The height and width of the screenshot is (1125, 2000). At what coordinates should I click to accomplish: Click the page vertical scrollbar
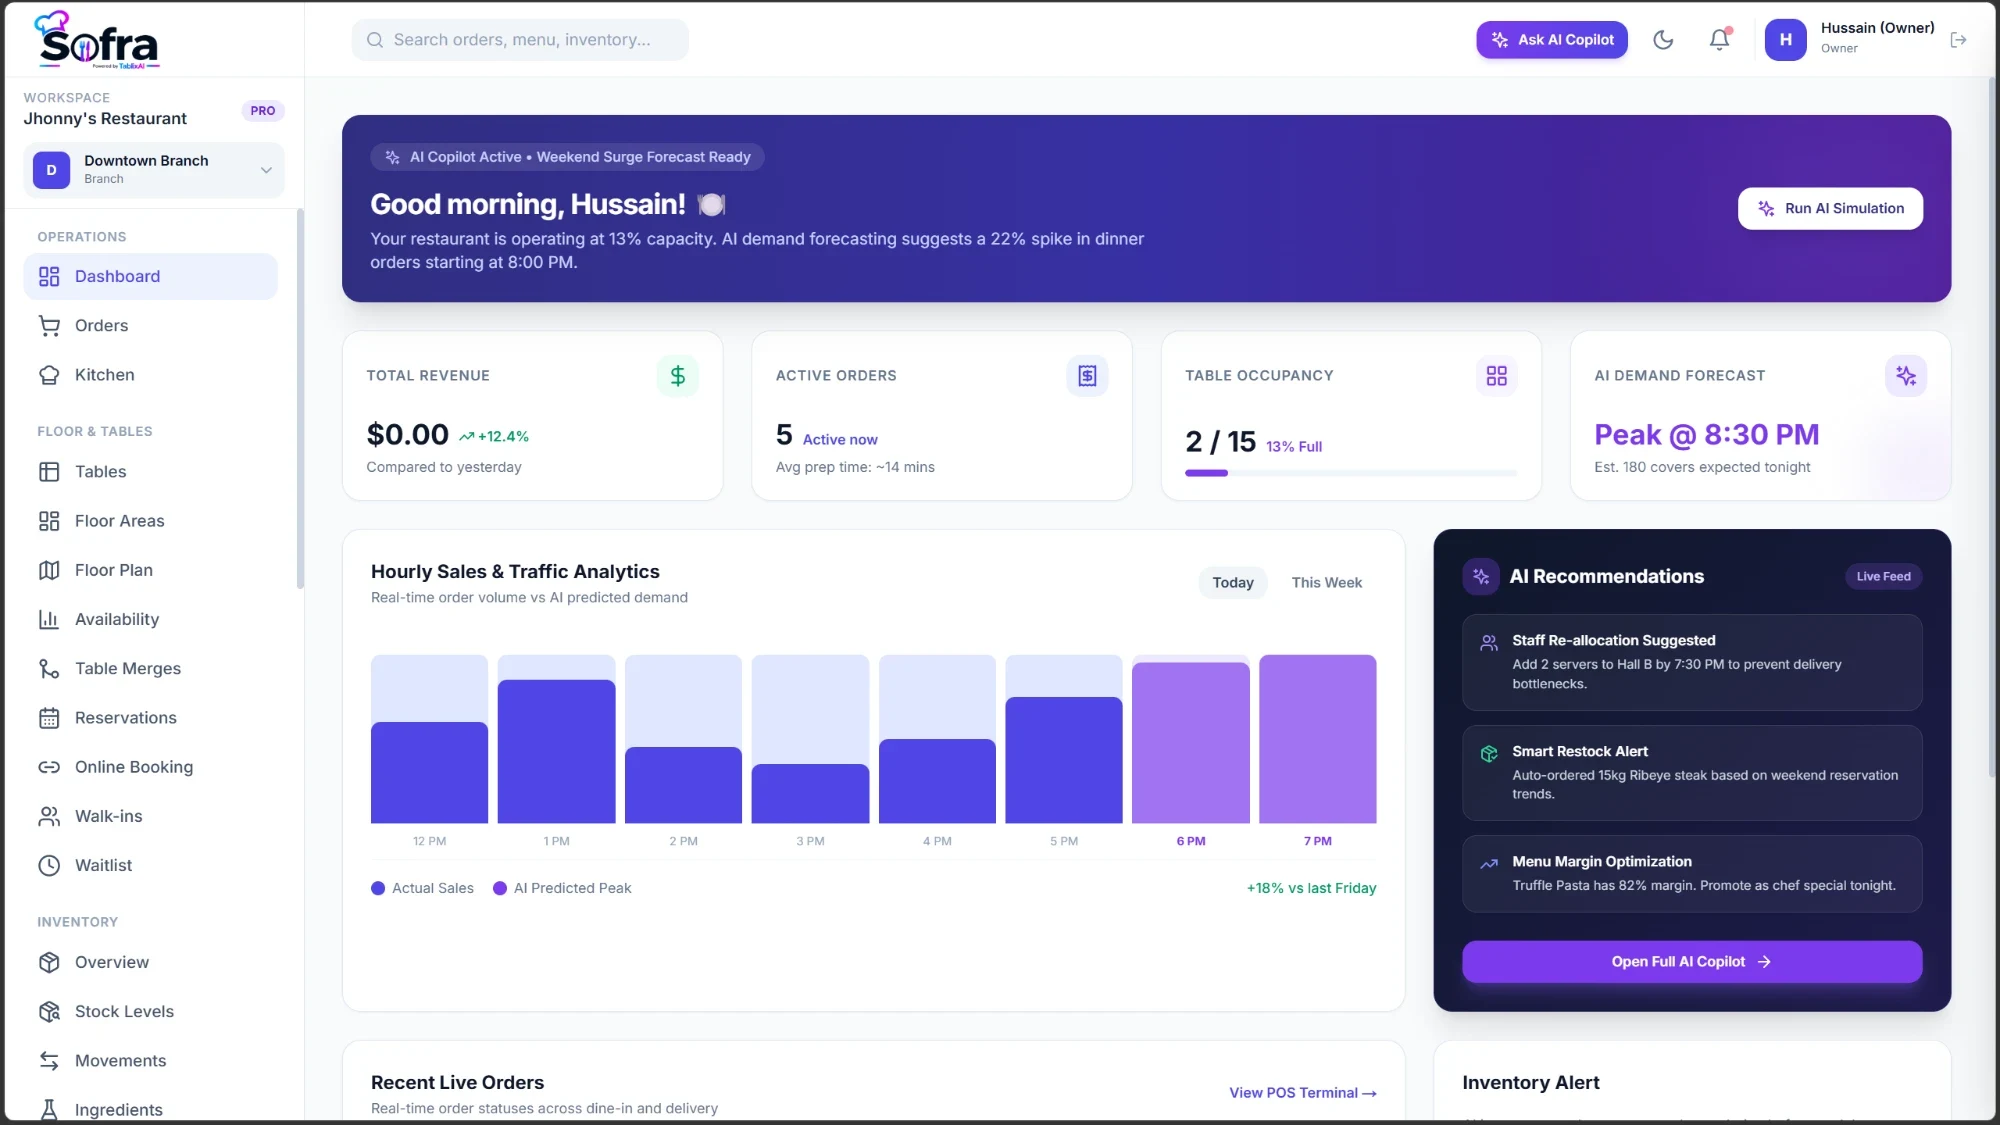pyautogui.click(x=1992, y=430)
